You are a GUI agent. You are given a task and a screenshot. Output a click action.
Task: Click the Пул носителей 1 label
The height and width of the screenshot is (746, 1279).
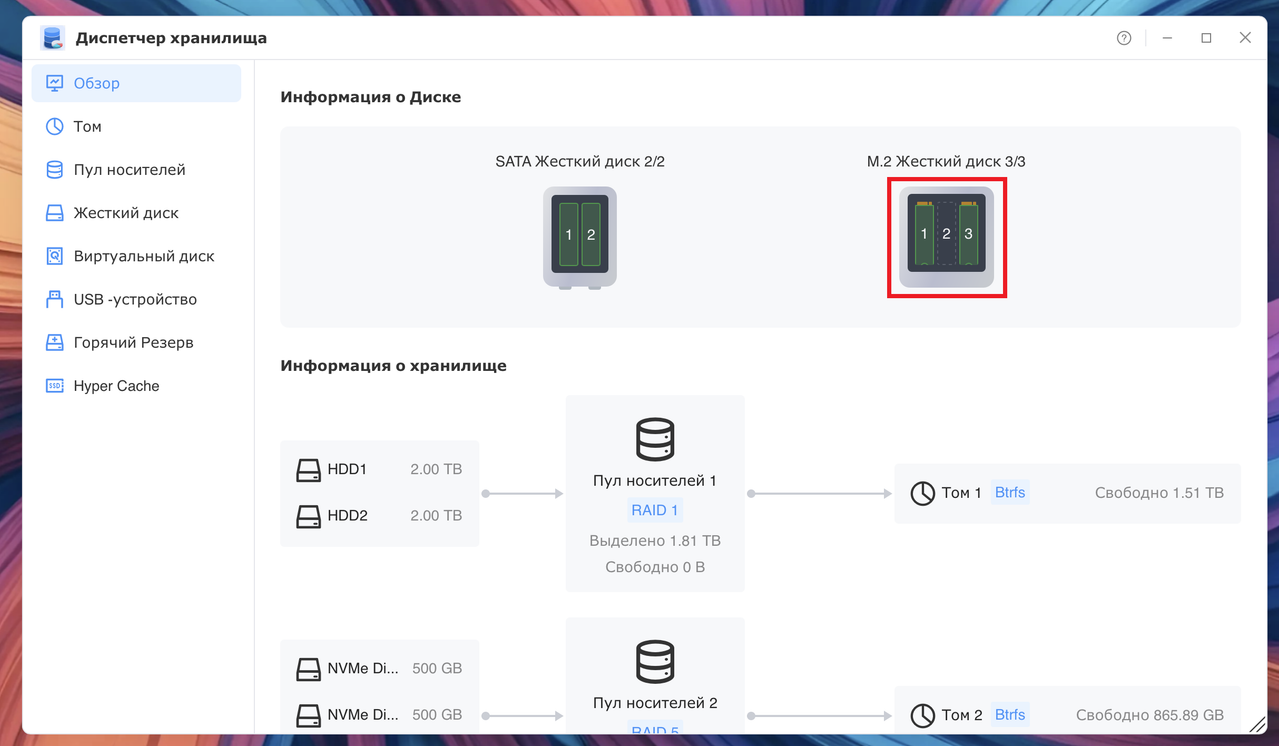[655, 481]
